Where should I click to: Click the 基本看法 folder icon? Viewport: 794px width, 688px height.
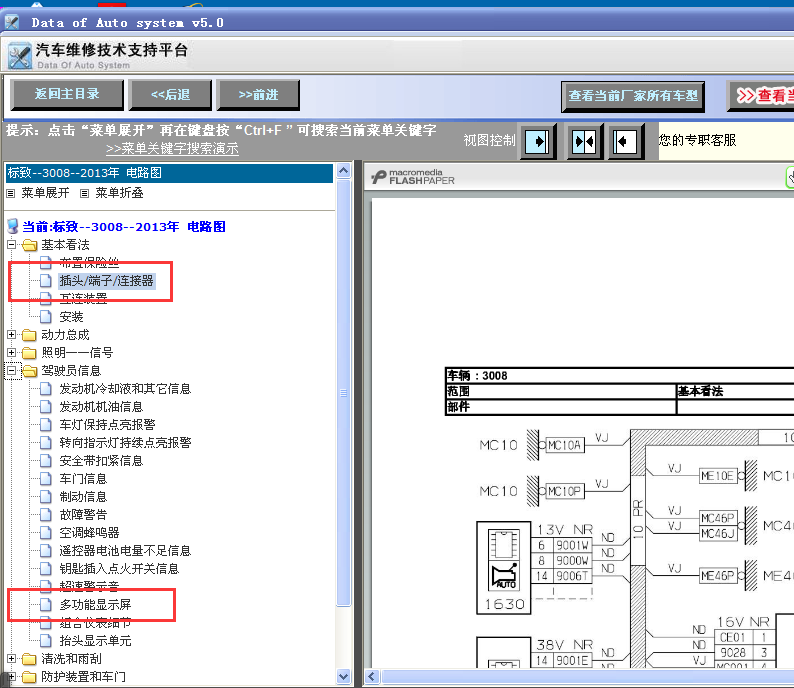tap(30, 245)
